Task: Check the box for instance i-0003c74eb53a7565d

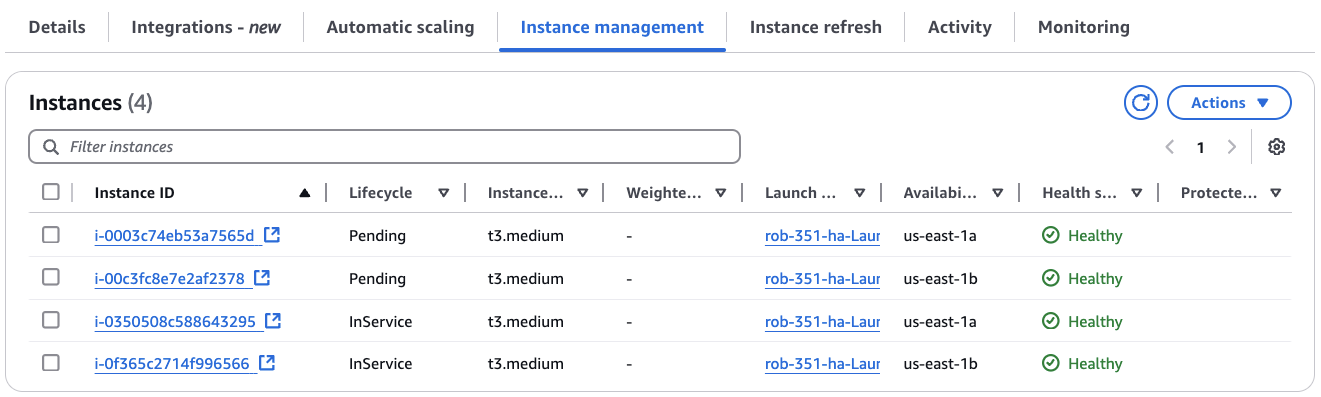Action: 51,235
